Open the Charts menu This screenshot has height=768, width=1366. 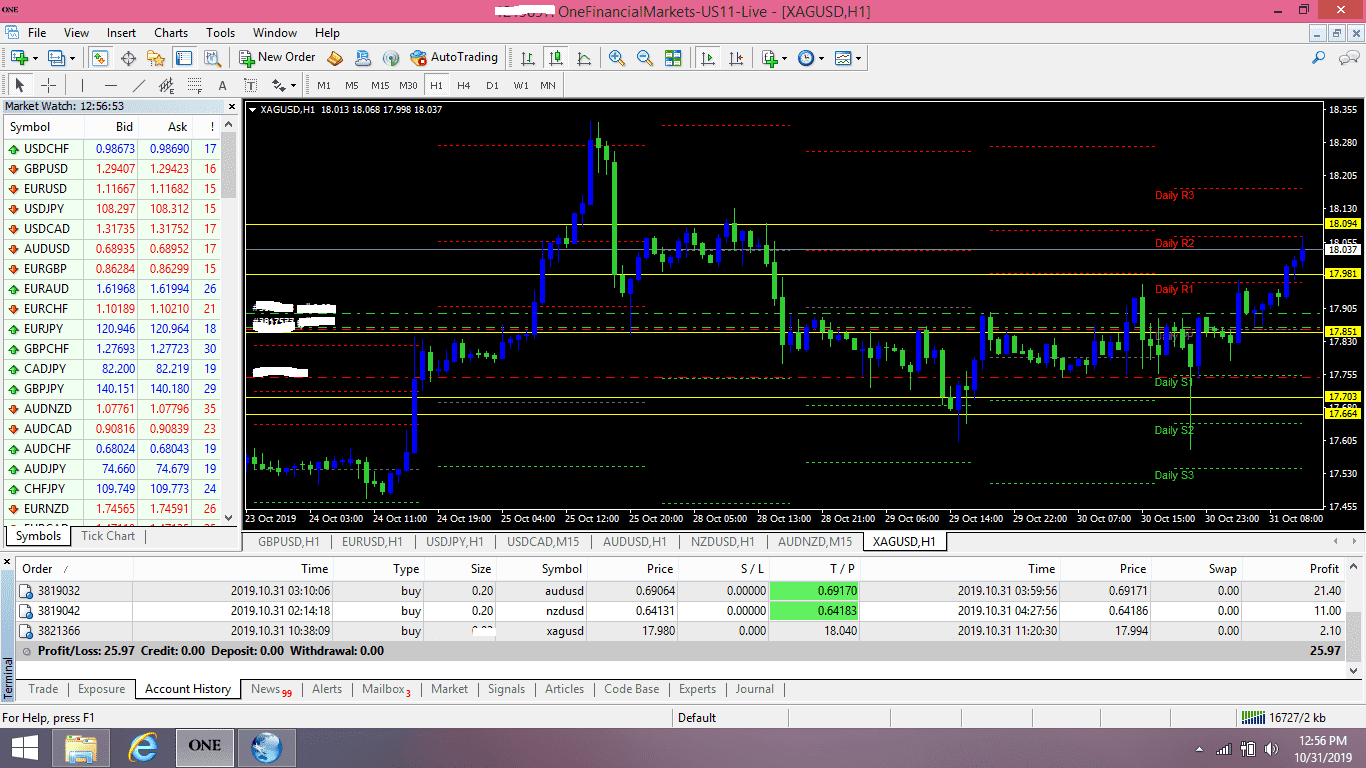(171, 33)
